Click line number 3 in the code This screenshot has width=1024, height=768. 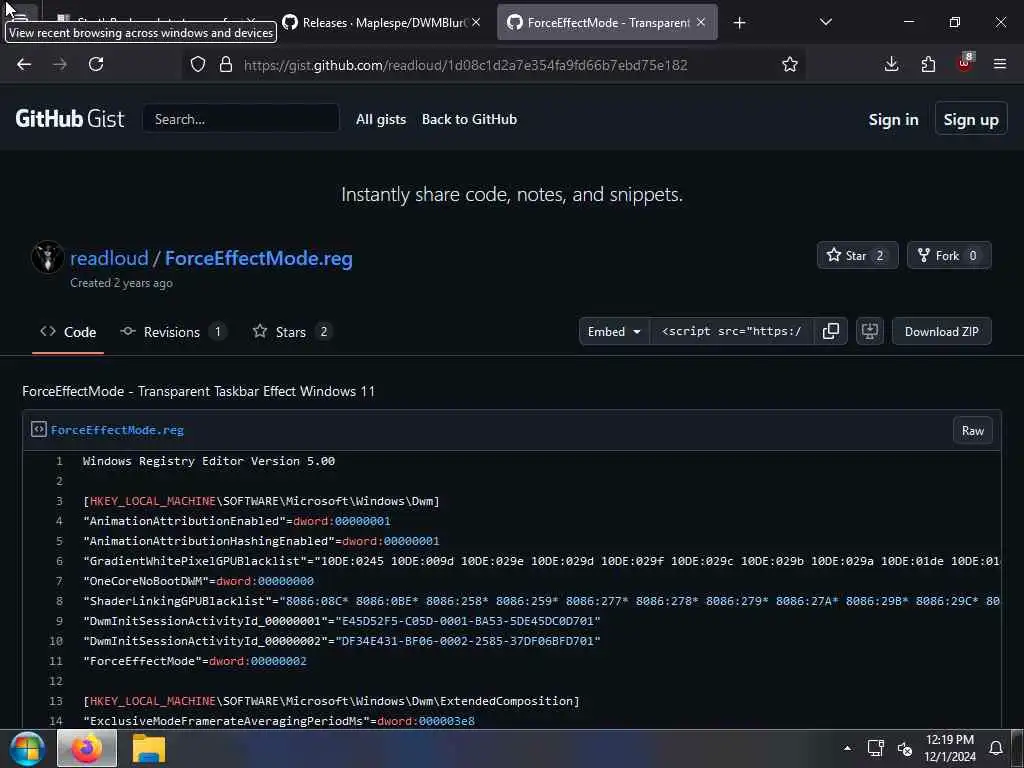(x=59, y=501)
